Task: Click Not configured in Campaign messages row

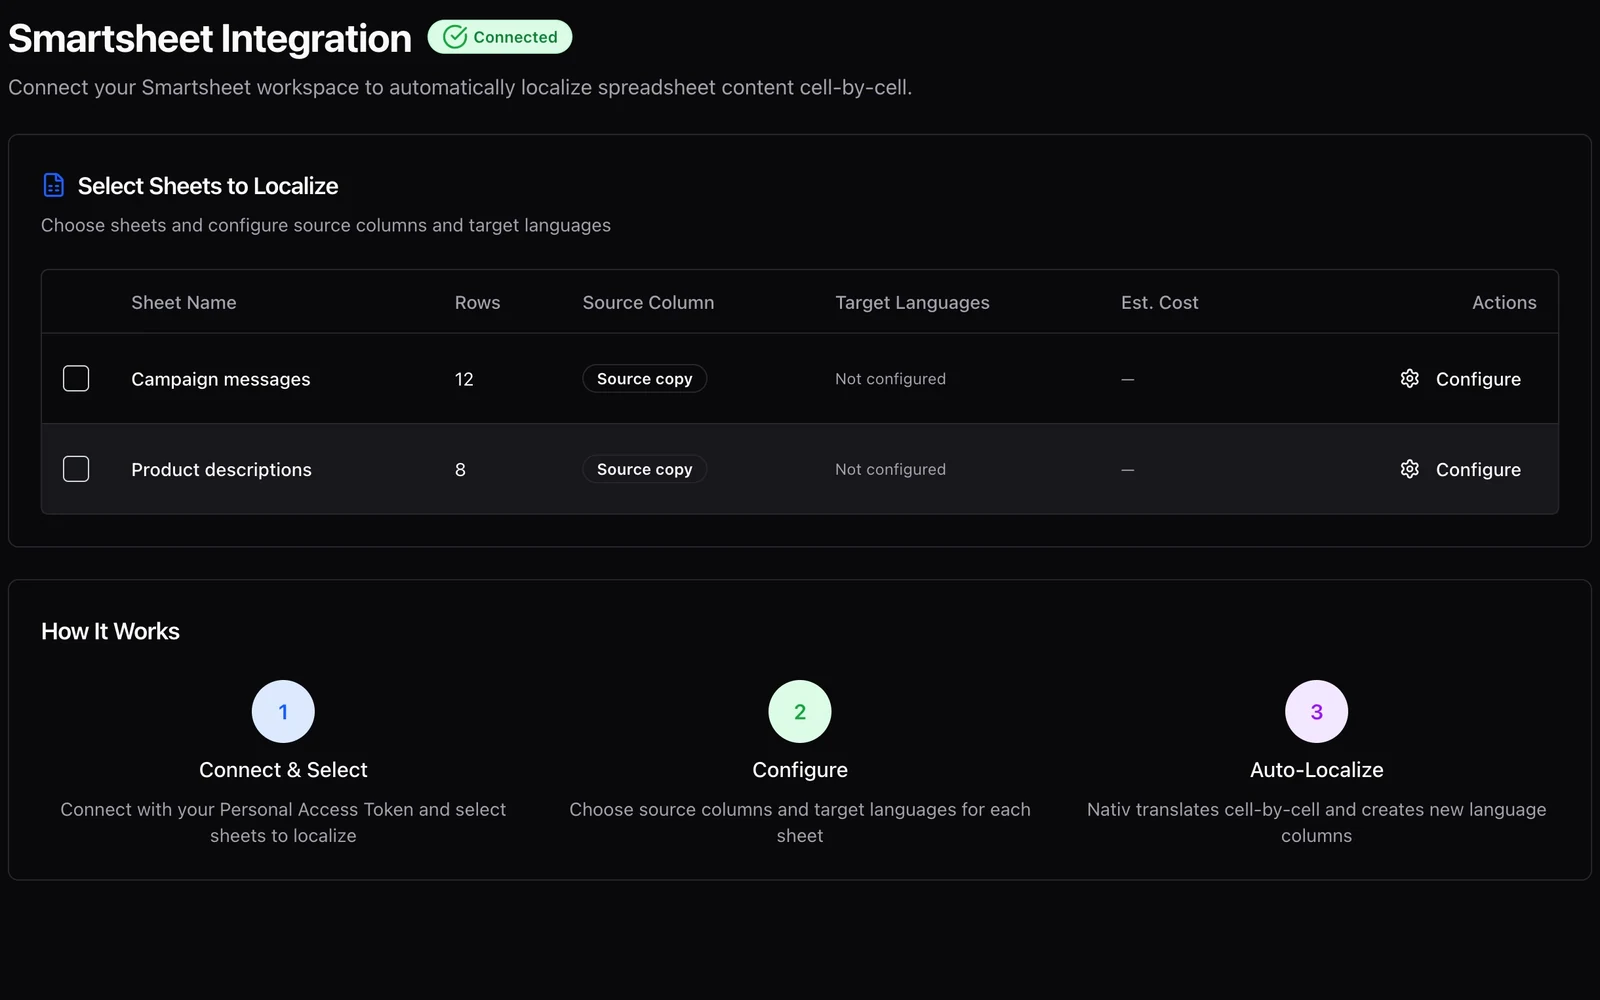Action: (x=891, y=379)
